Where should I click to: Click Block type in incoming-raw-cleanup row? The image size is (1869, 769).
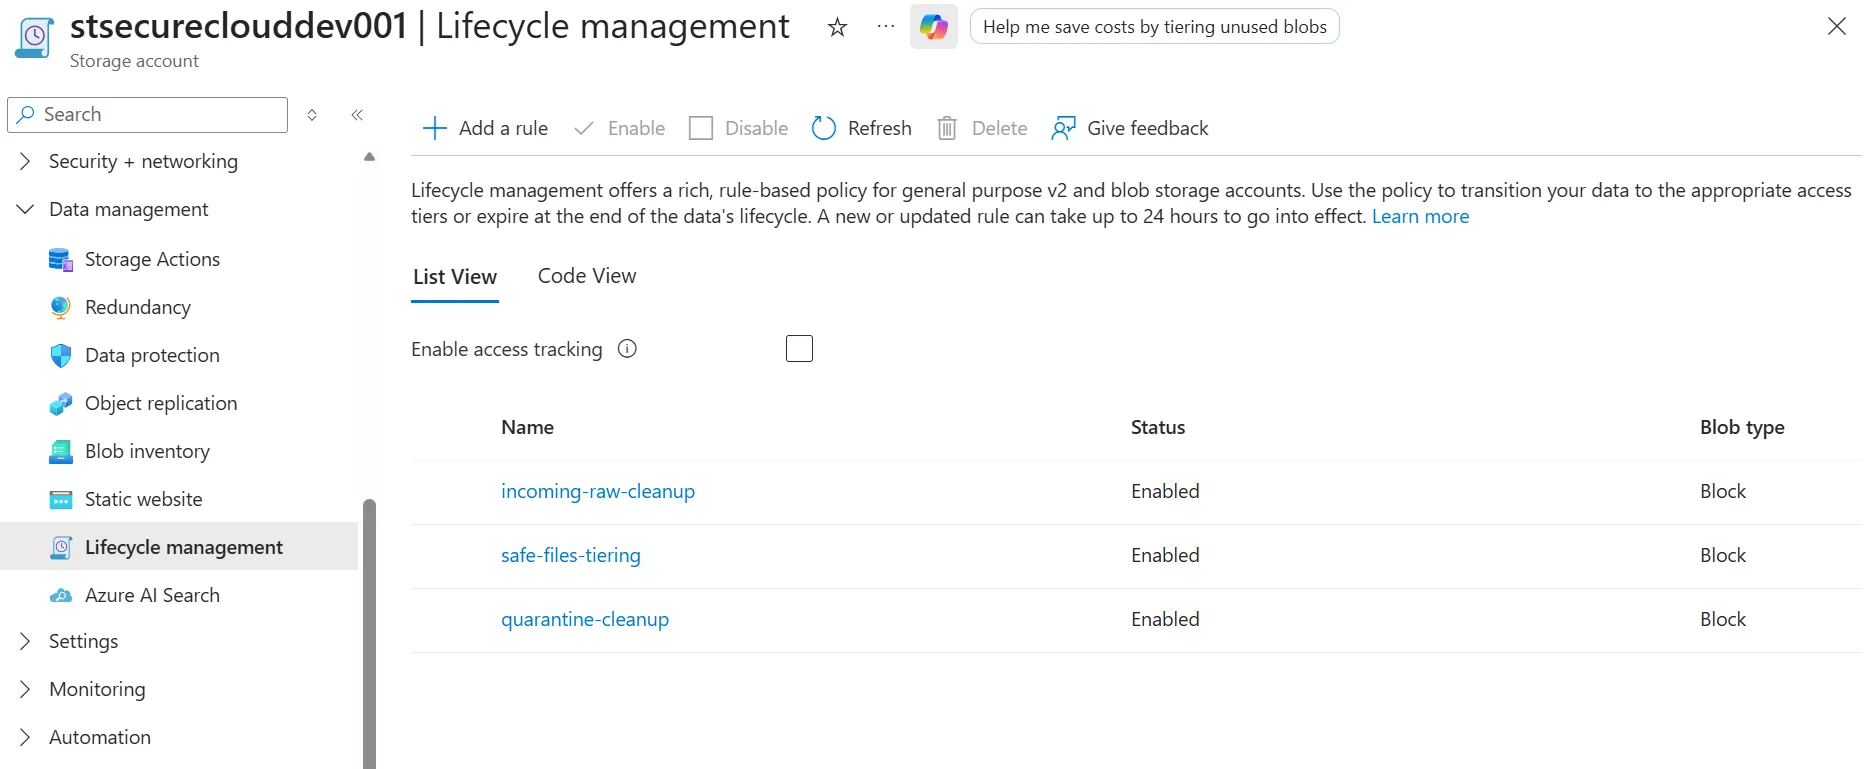tap(1723, 491)
